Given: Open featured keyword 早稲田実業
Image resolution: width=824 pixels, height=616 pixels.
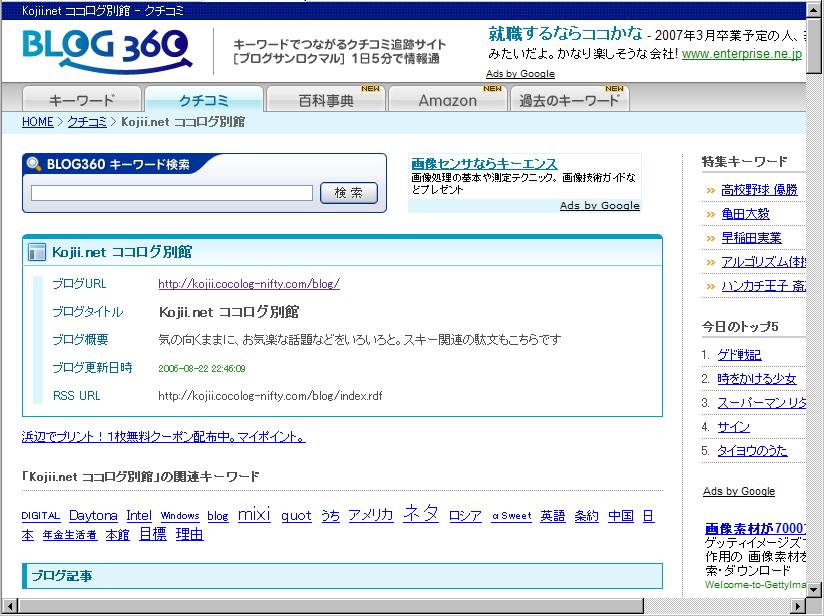Looking at the screenshot, I should (x=751, y=238).
